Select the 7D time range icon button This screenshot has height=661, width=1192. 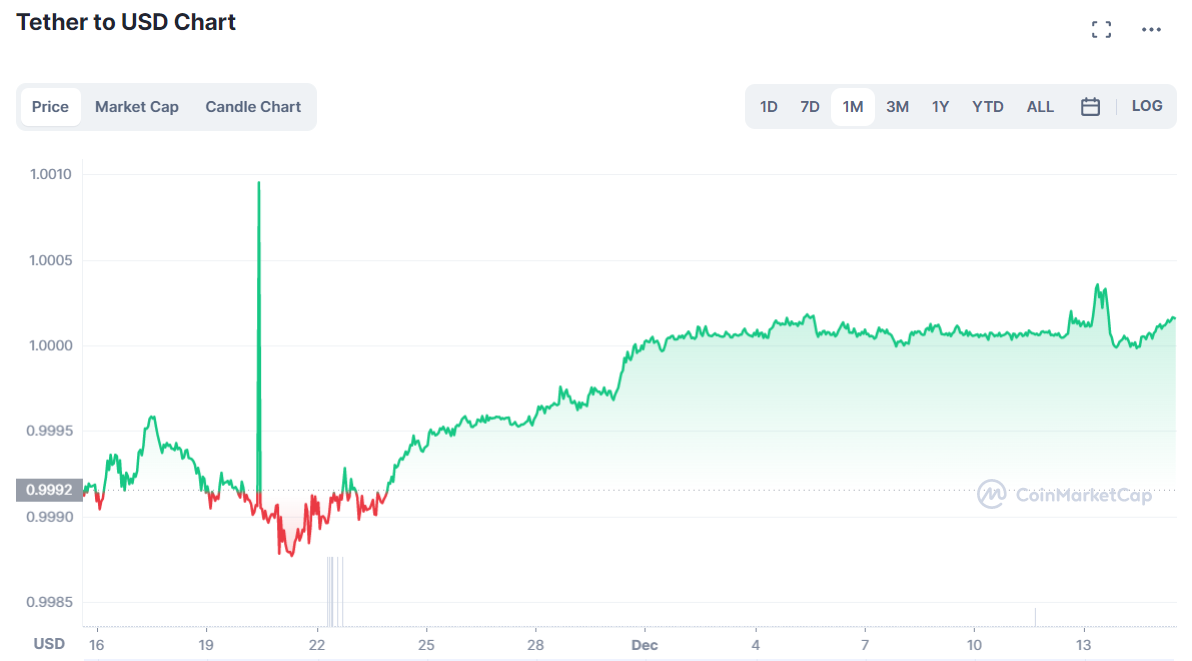(x=809, y=105)
